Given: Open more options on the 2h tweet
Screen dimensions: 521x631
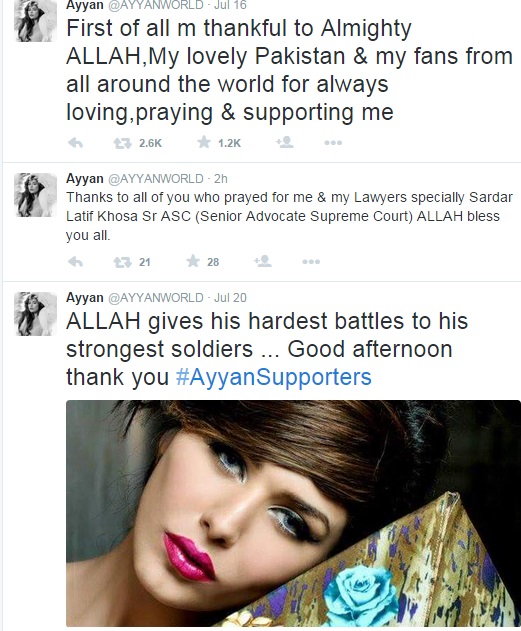Looking at the screenshot, I should [311, 262].
